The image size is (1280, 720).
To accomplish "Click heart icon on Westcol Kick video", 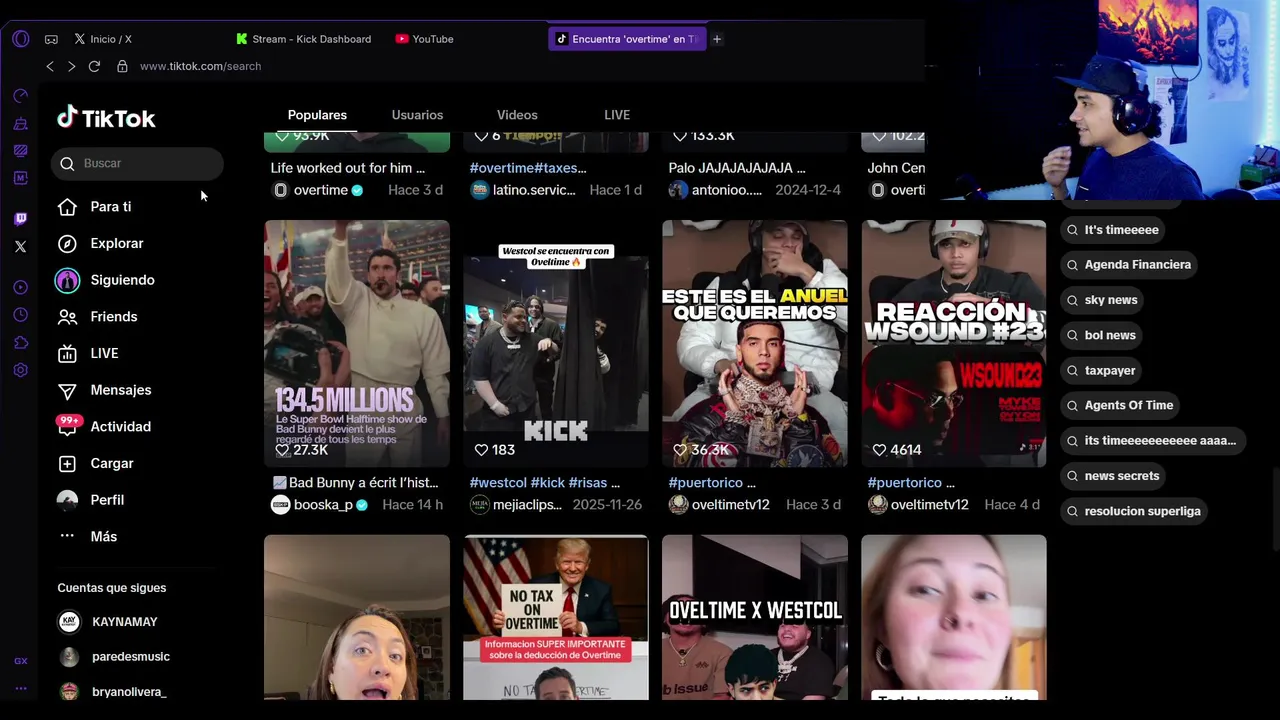I will (481, 450).
